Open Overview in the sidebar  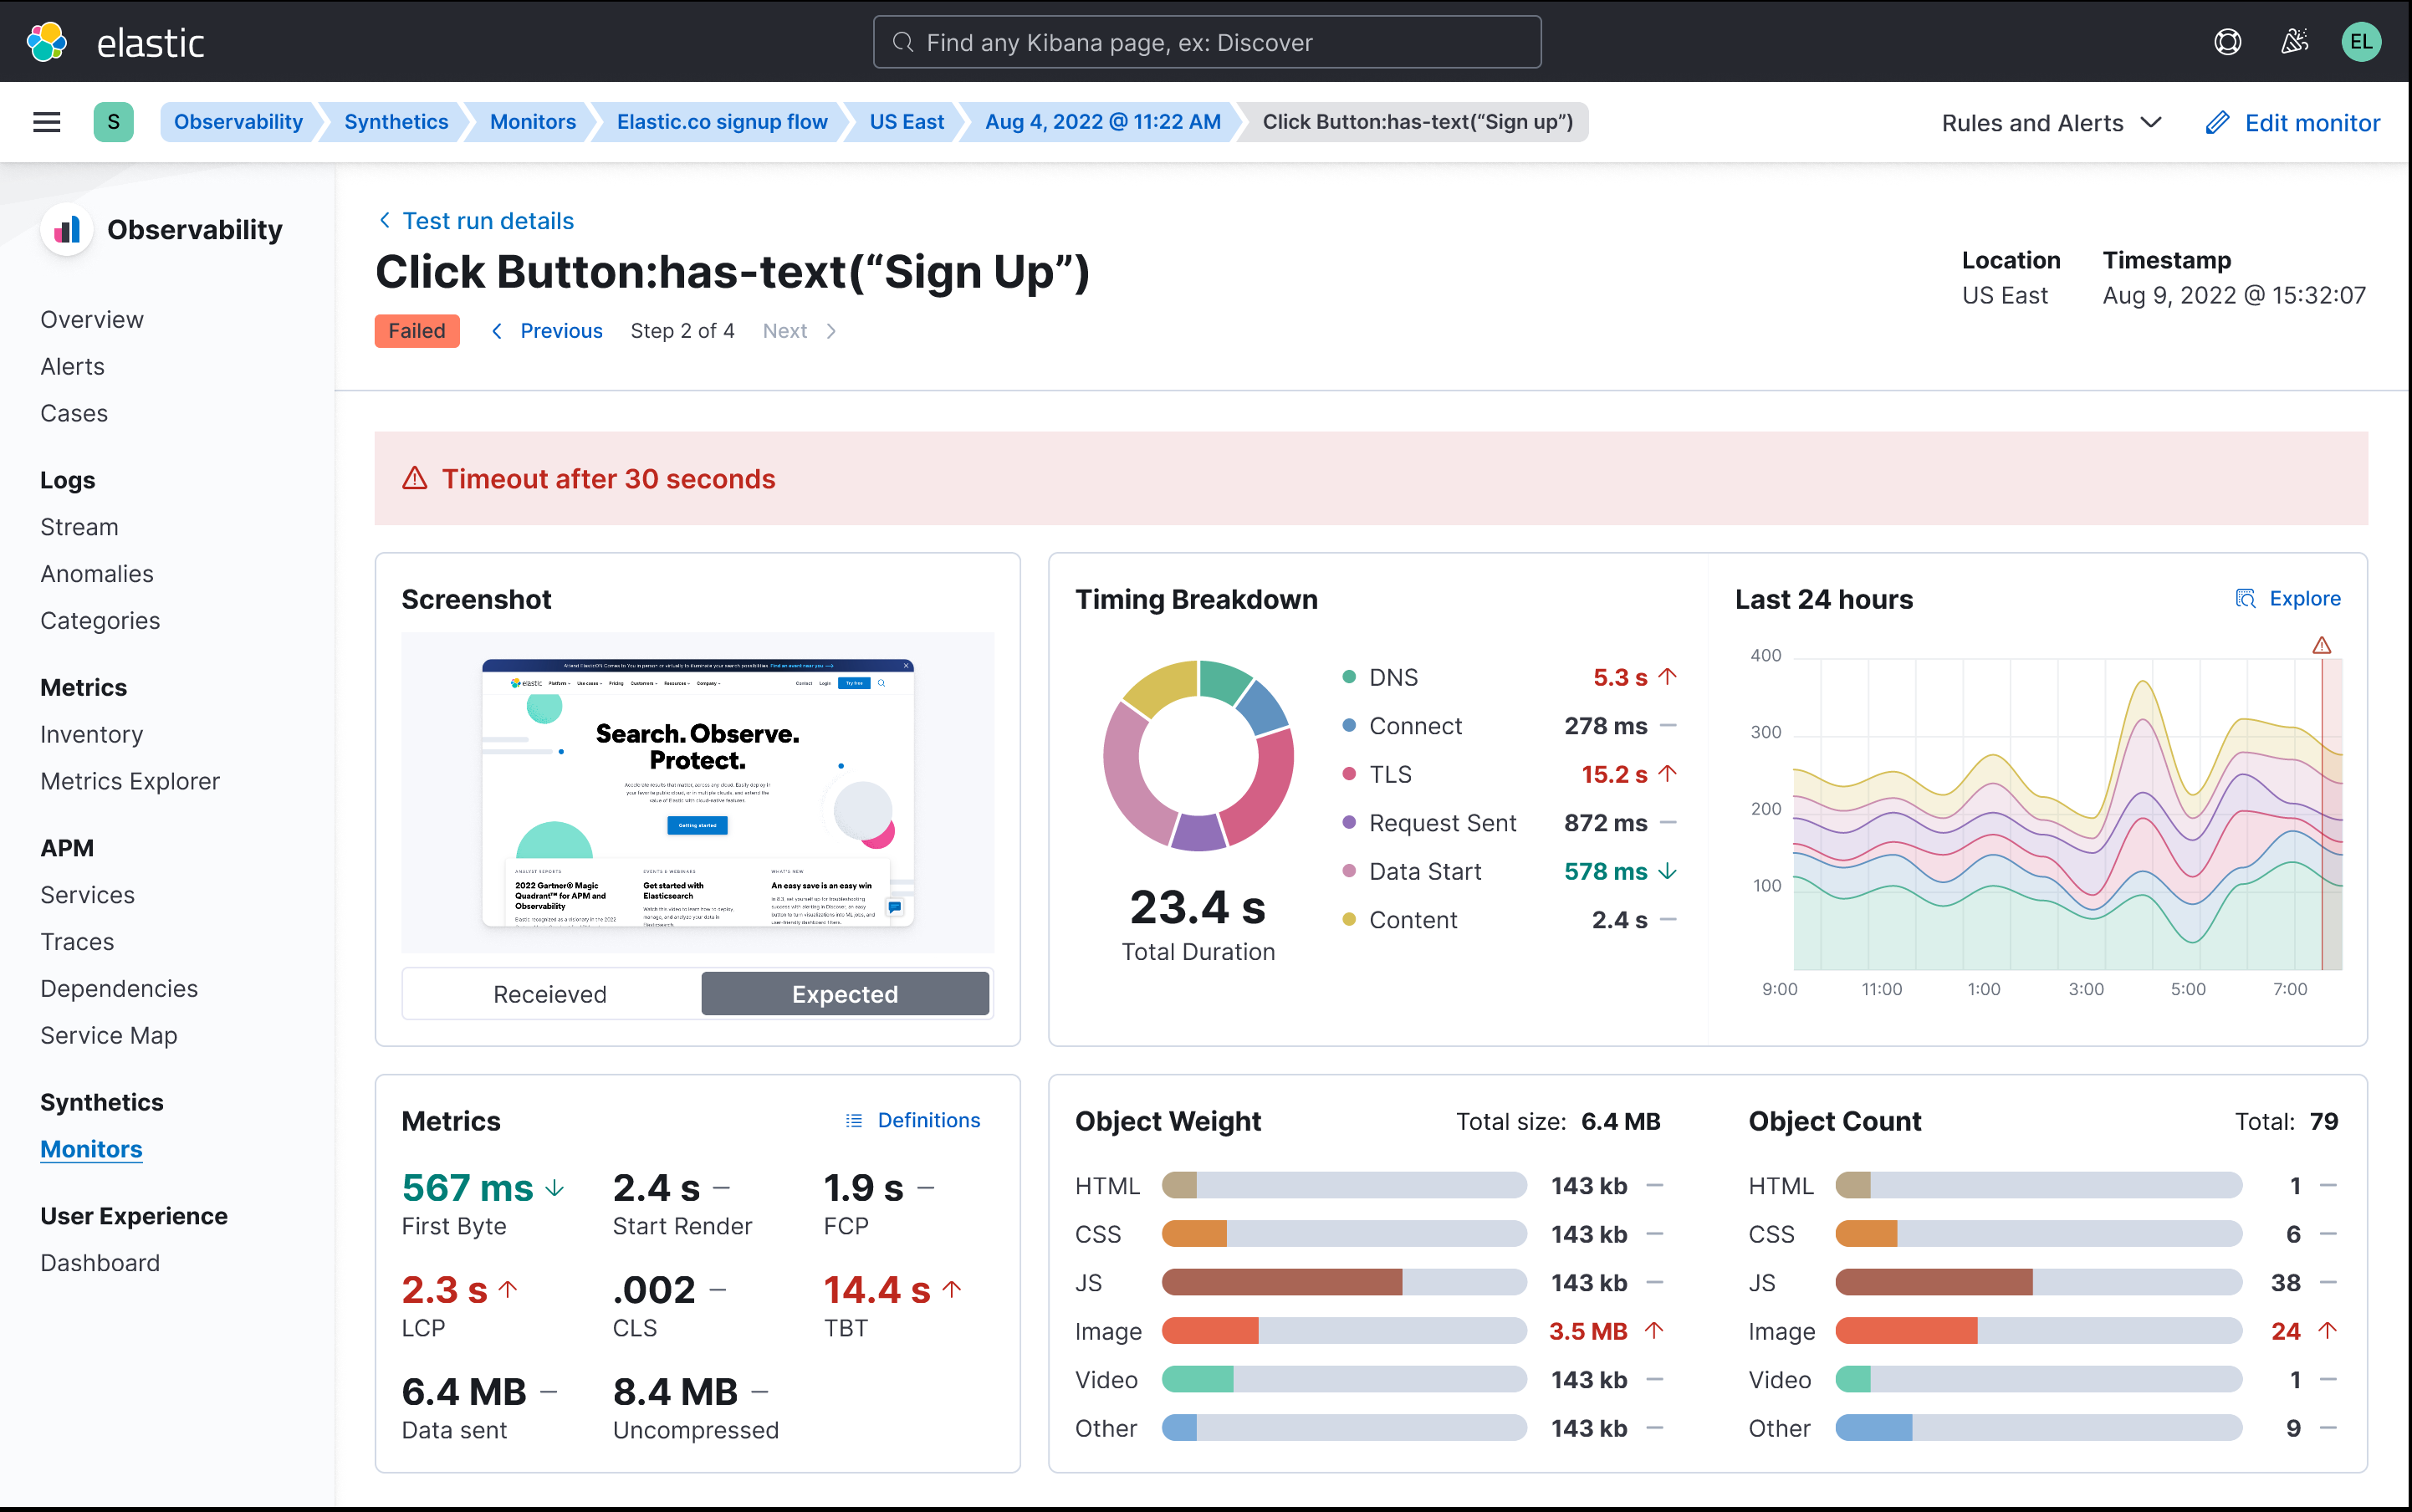point(92,320)
